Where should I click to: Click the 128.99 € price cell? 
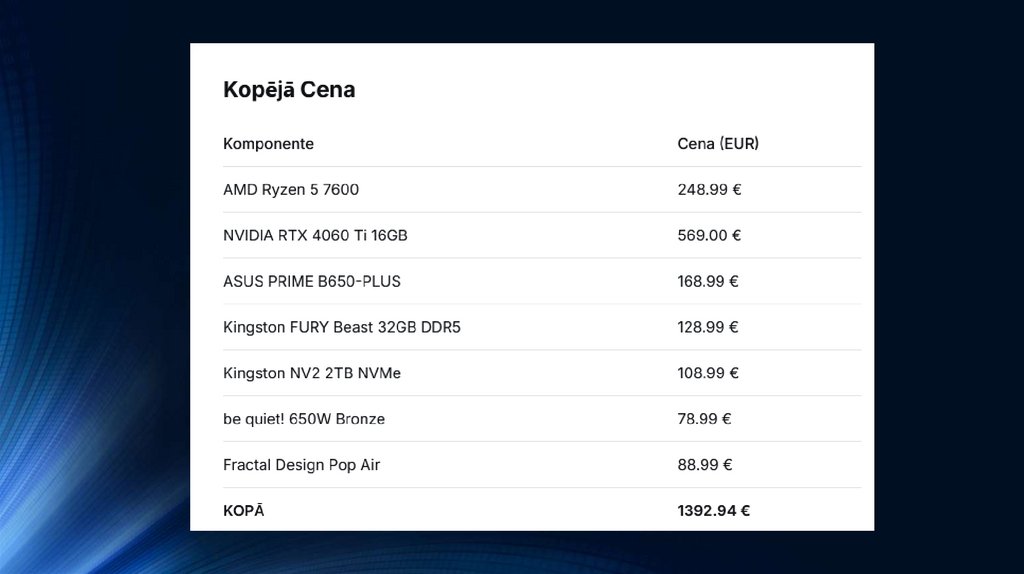[708, 327]
